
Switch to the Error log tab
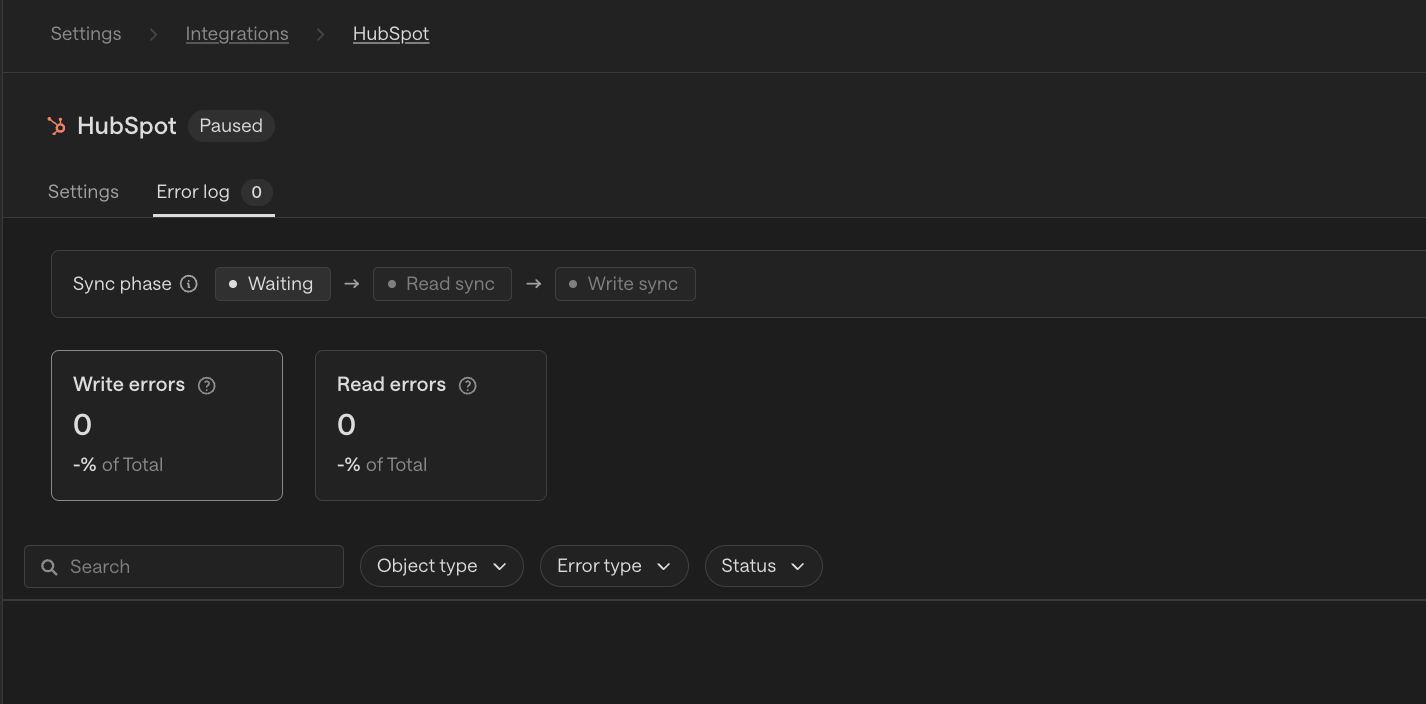pyautogui.click(x=214, y=192)
